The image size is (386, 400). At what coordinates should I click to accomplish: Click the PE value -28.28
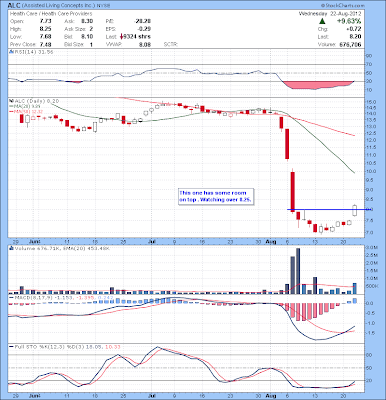(x=142, y=21)
